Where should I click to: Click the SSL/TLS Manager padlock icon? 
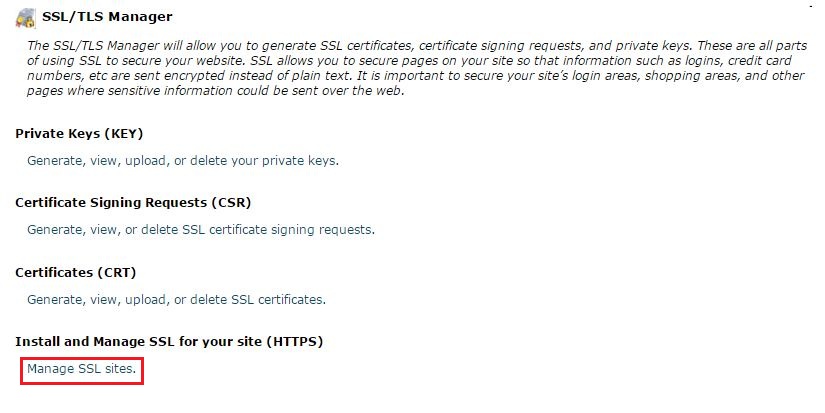pyautogui.click(x=26, y=17)
